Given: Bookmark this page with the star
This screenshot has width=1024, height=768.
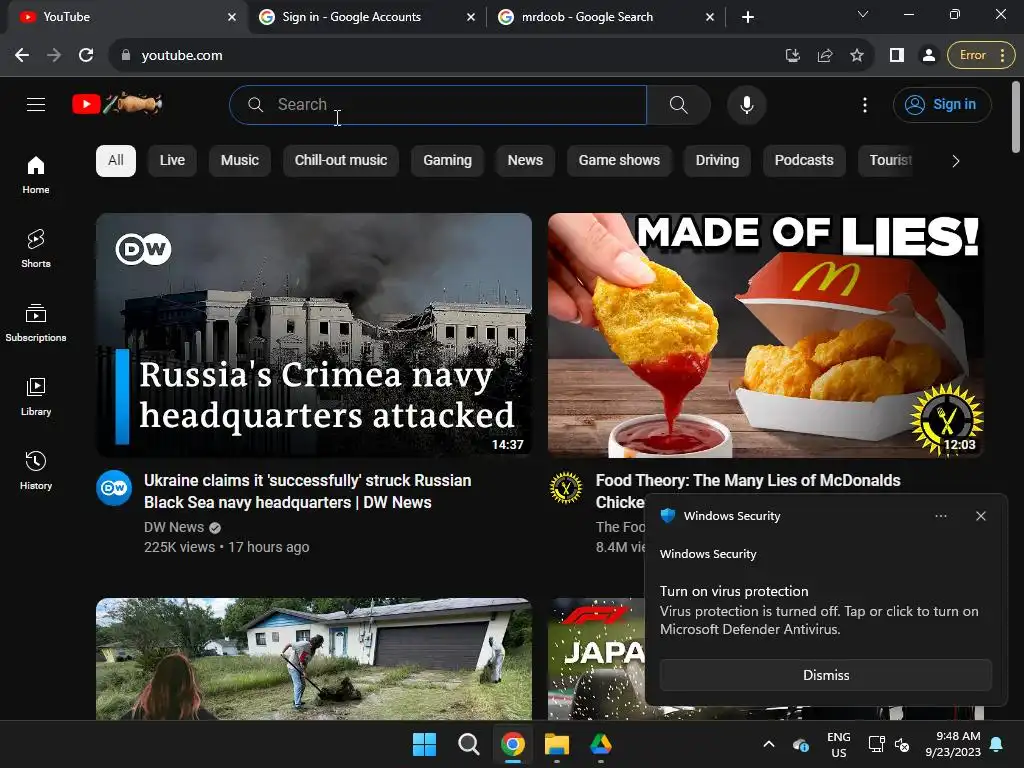Looking at the screenshot, I should 857,56.
